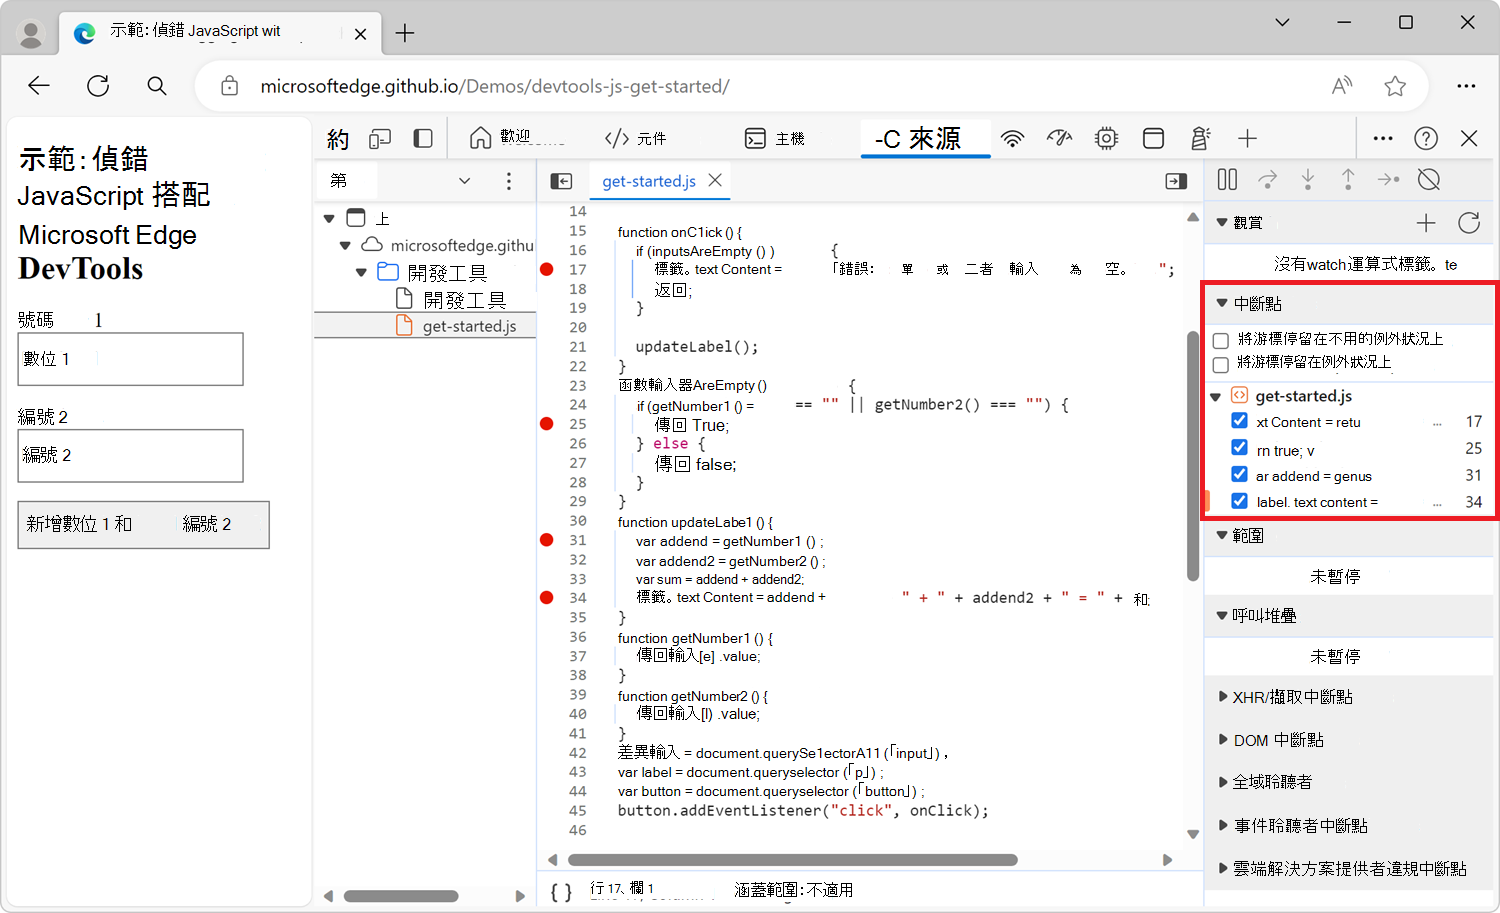This screenshot has height=913, width=1500.
Task: Click the inspect element tool icon
Action: coord(338,139)
